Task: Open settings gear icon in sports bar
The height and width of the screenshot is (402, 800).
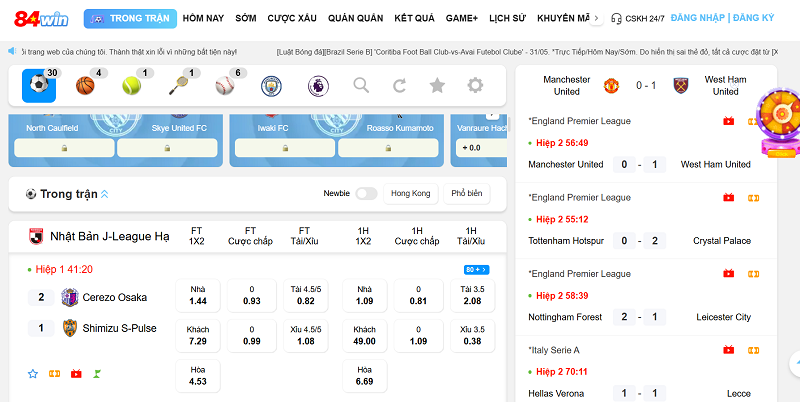Action: (x=475, y=85)
